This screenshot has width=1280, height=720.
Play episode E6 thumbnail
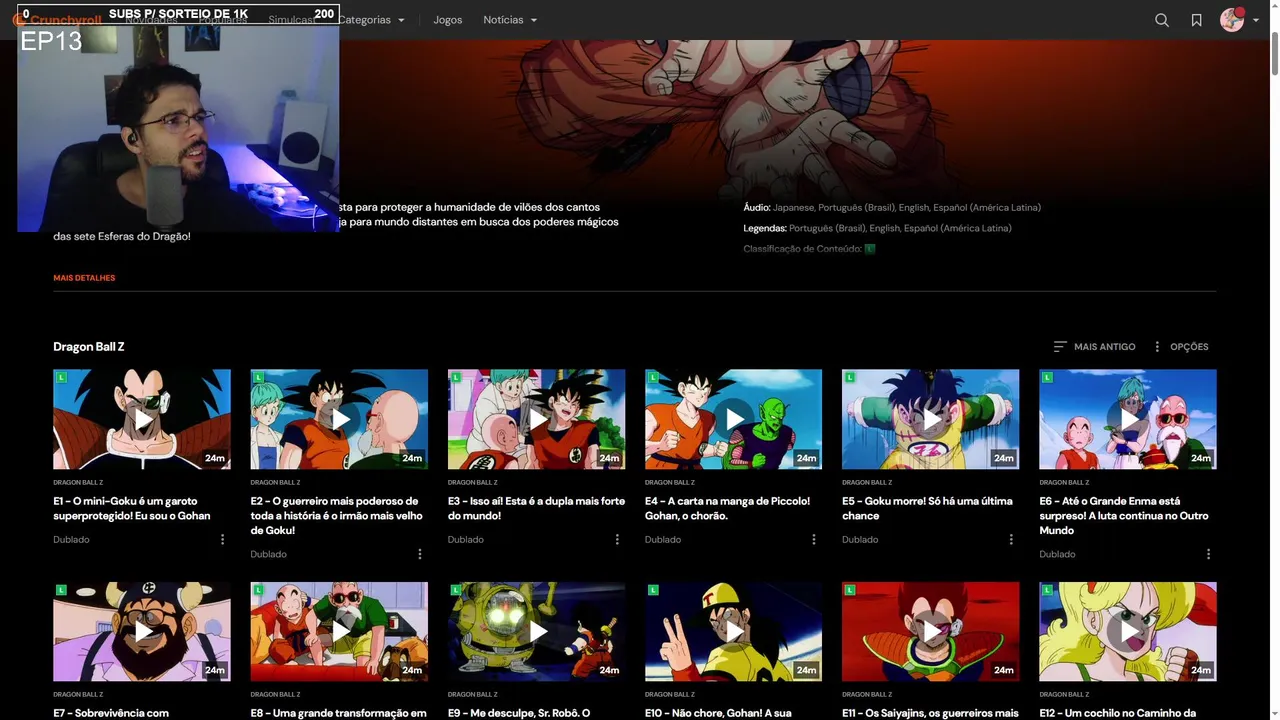1128,419
